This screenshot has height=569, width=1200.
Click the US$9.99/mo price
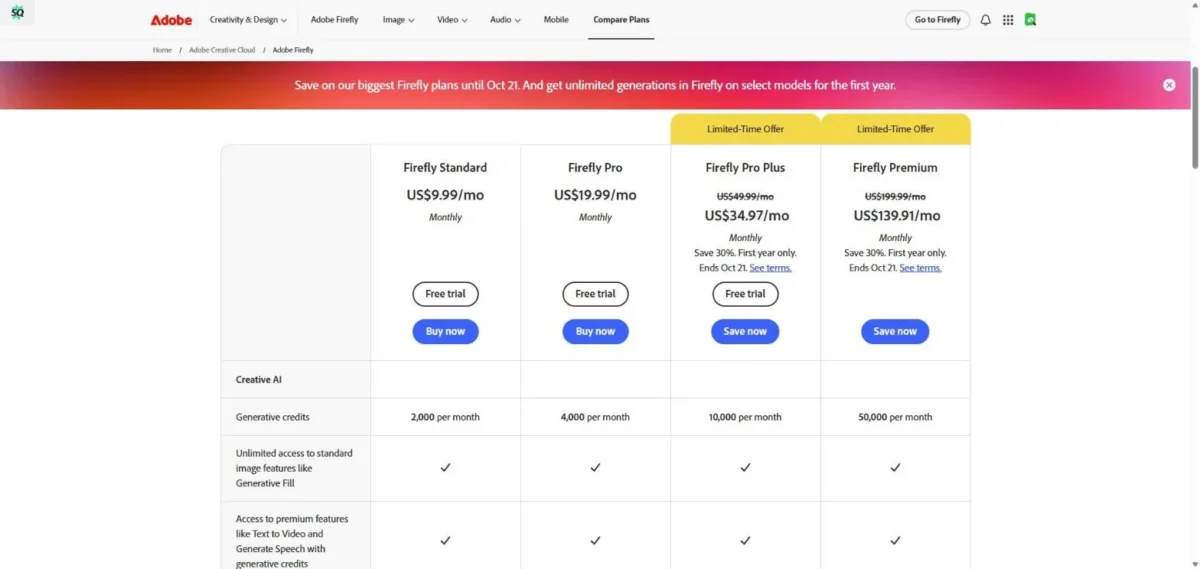[x=445, y=195]
